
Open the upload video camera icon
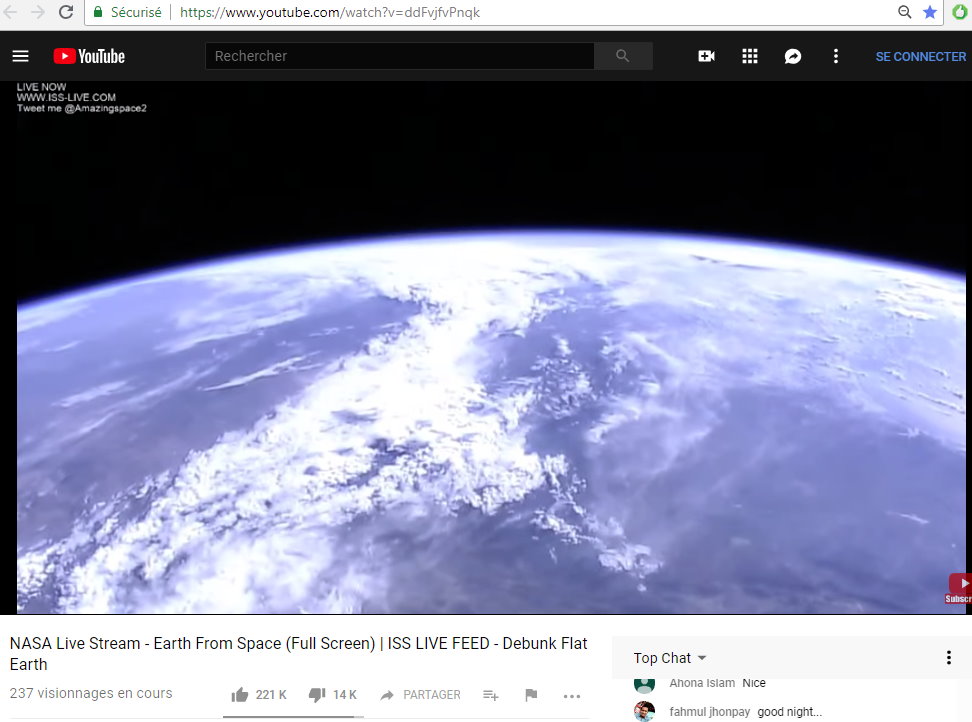click(706, 56)
